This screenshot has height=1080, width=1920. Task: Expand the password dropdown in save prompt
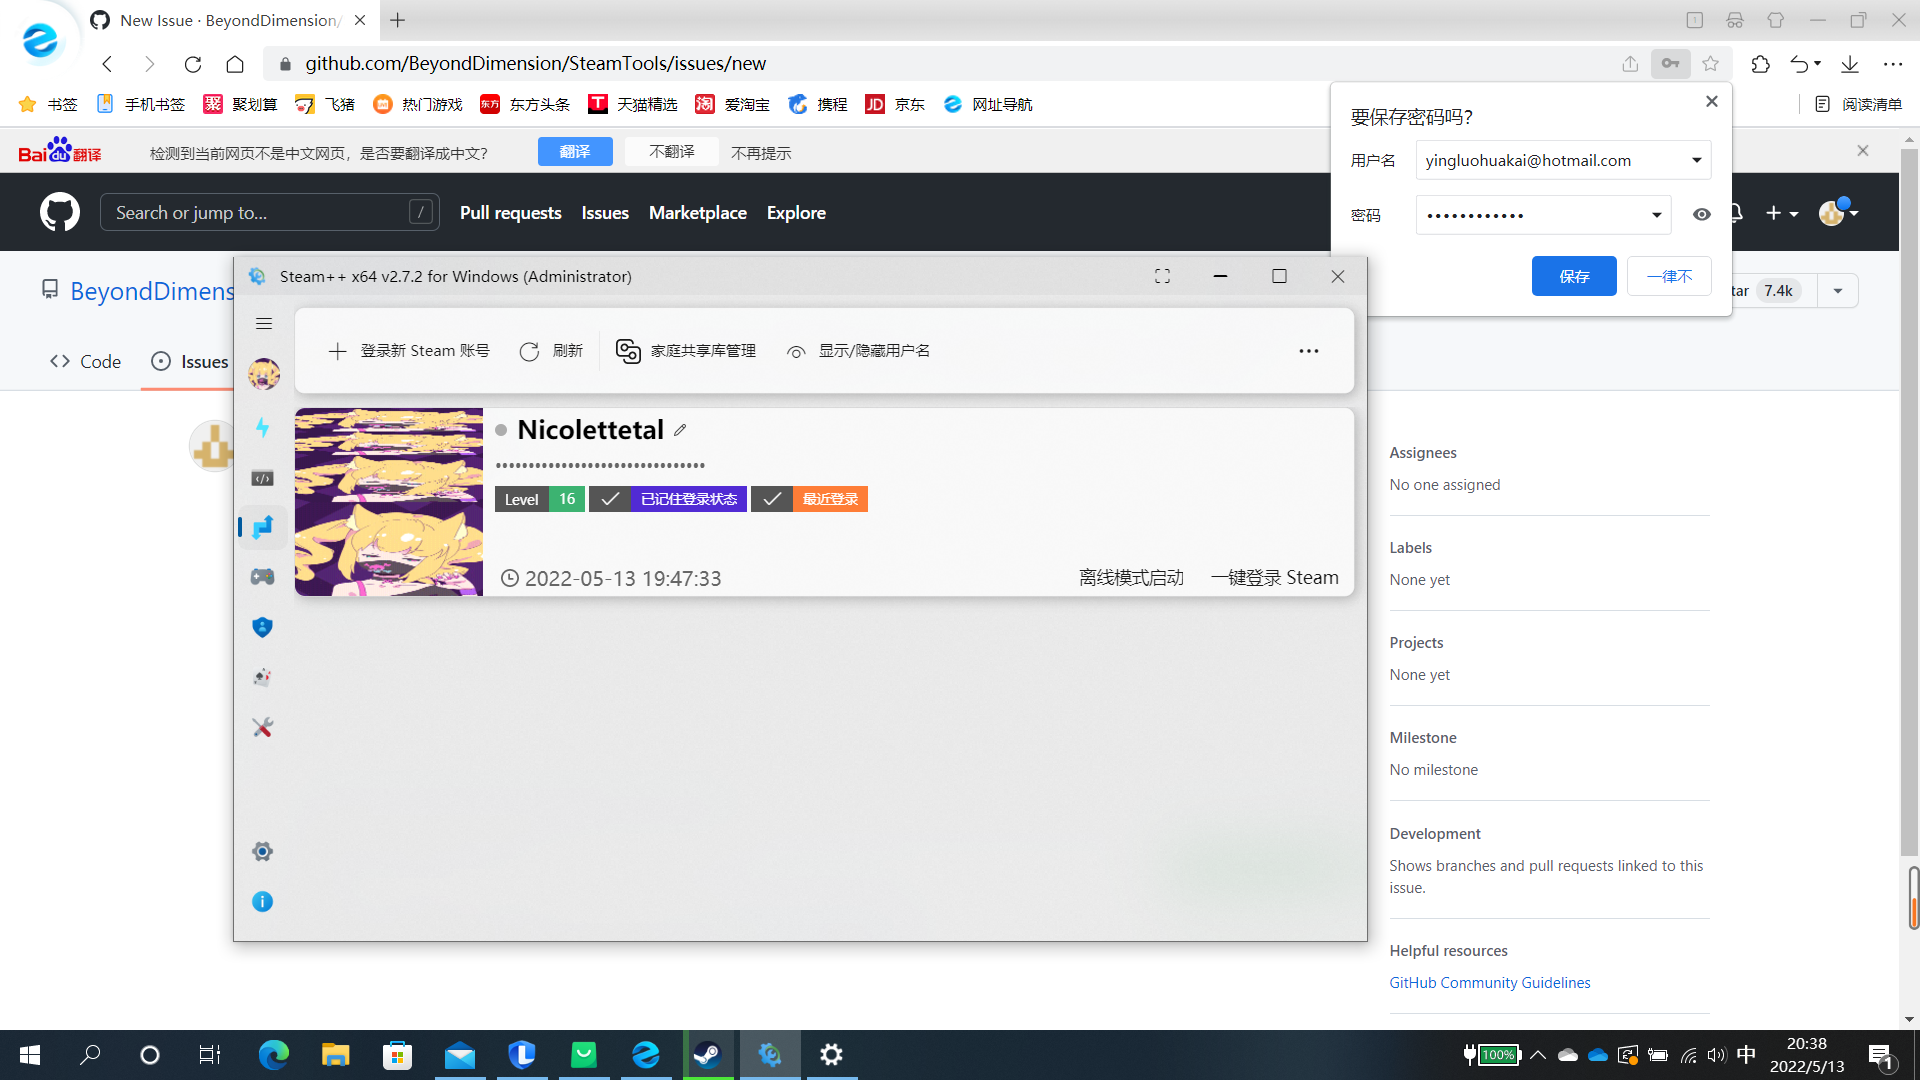click(x=1656, y=215)
